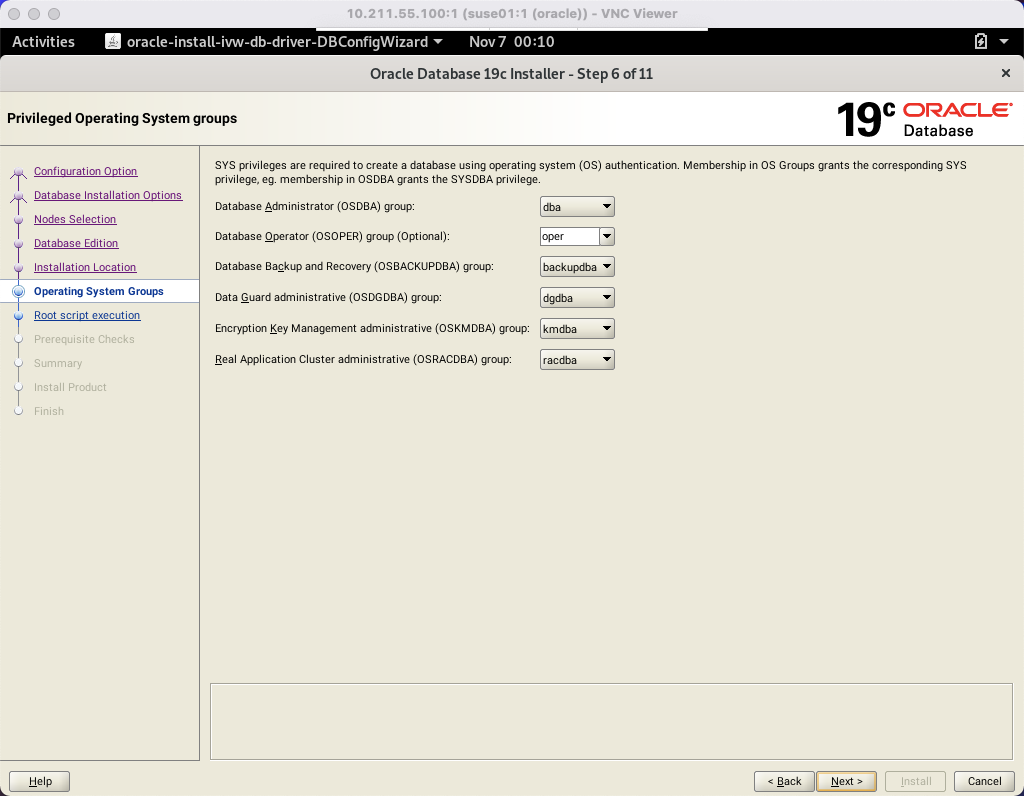Click the Database Operator (OSOPER) group label
This screenshot has width=1024, height=796.
click(x=332, y=236)
